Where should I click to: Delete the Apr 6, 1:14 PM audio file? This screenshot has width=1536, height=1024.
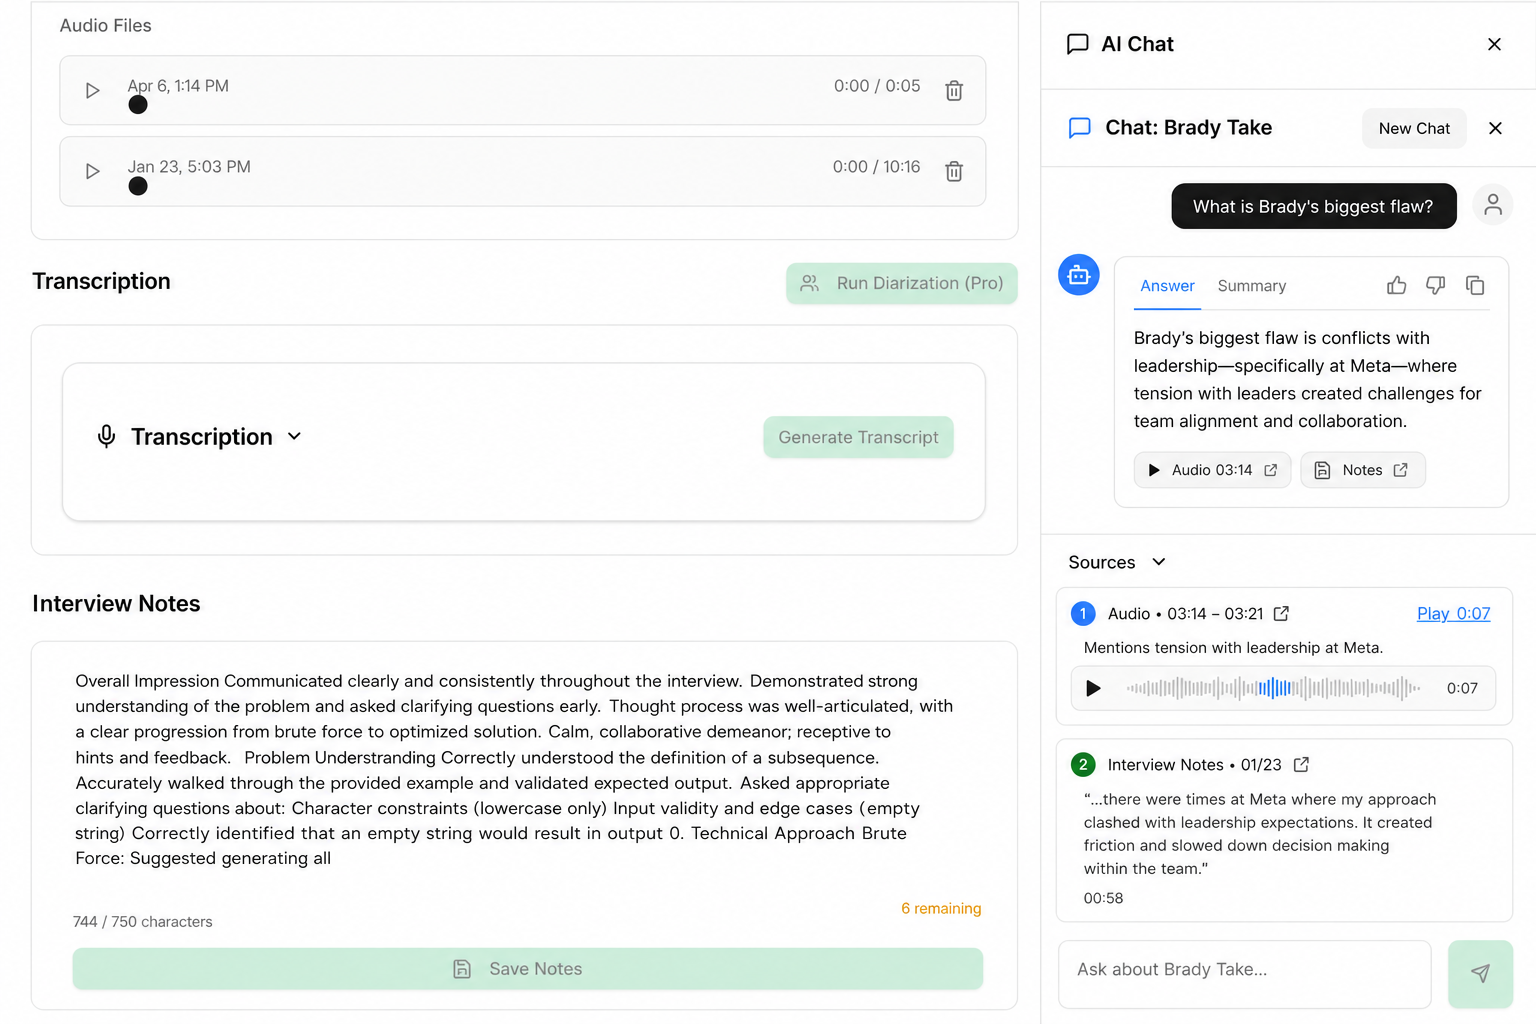coord(954,91)
